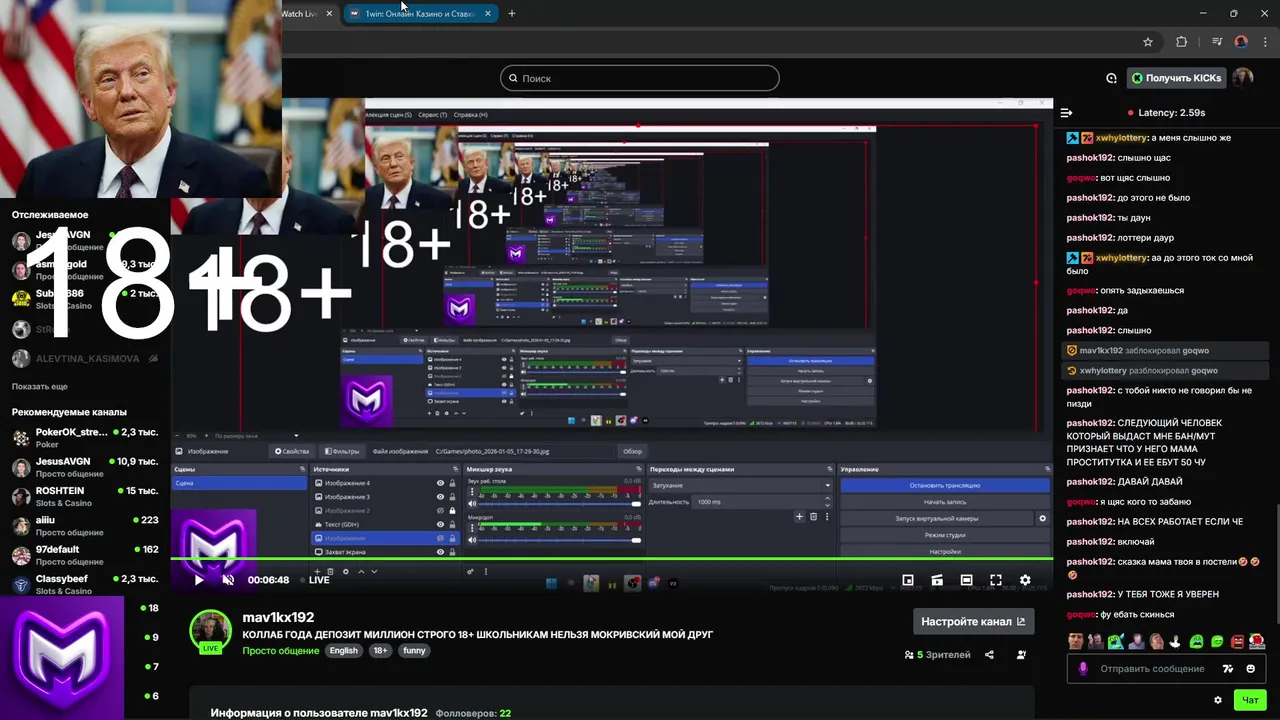Open mav1kx192 channel name
The image size is (1280, 720).
pos(278,618)
